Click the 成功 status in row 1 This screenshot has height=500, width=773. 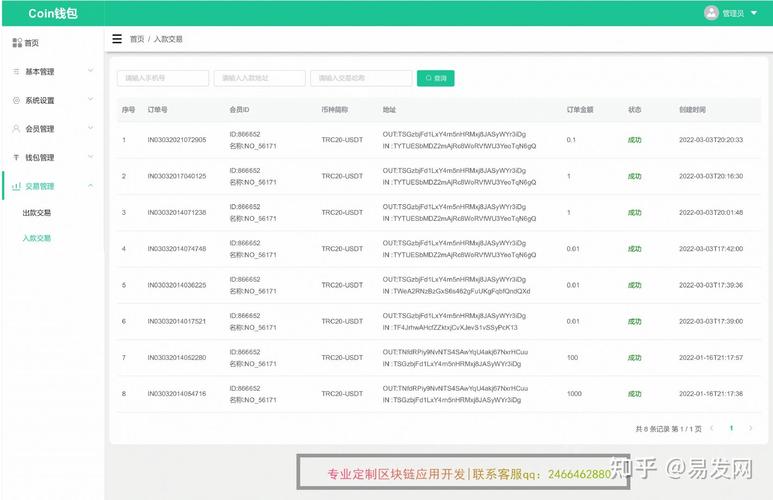pos(634,140)
